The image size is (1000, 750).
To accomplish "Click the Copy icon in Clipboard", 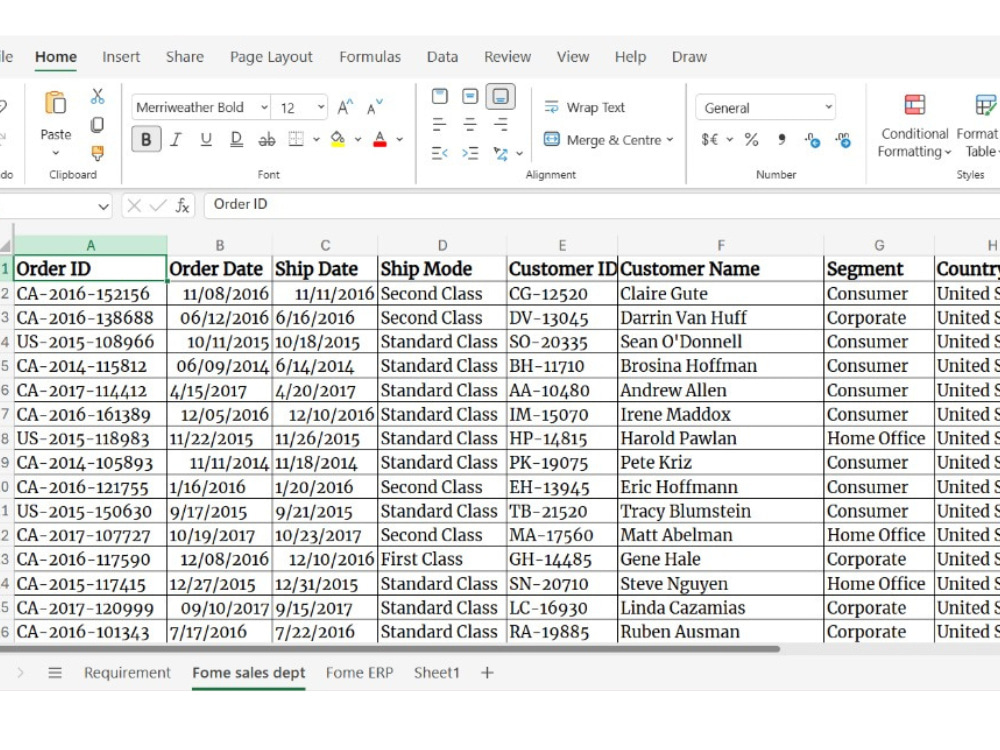I will tap(98, 125).
